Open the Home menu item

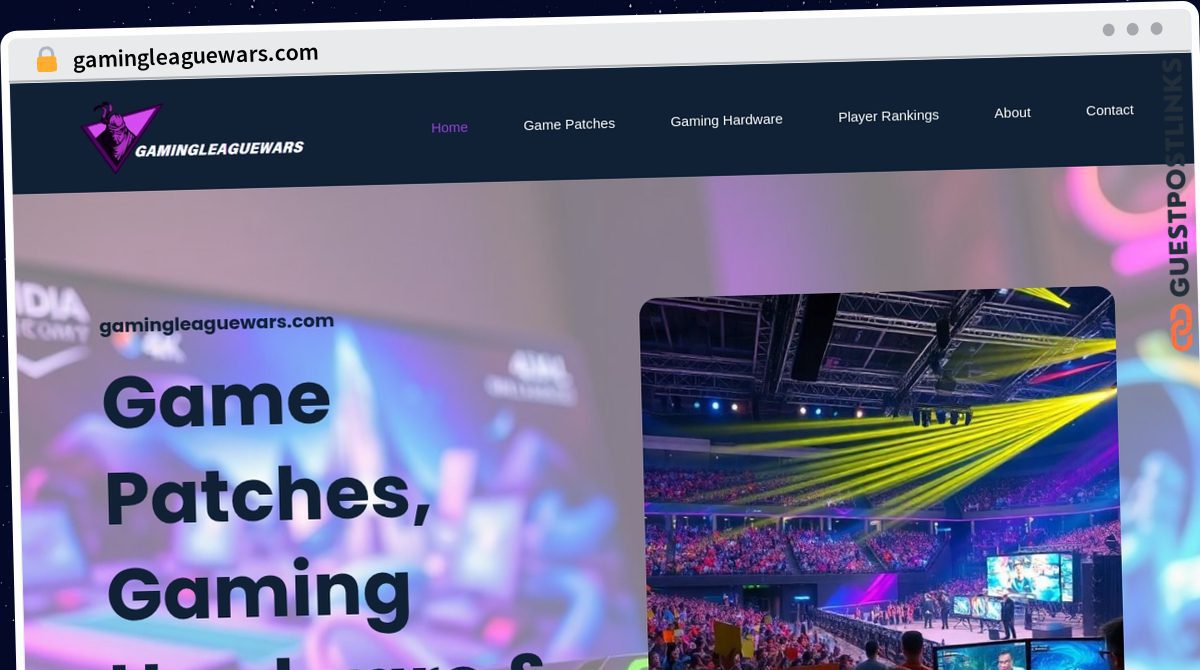point(449,127)
